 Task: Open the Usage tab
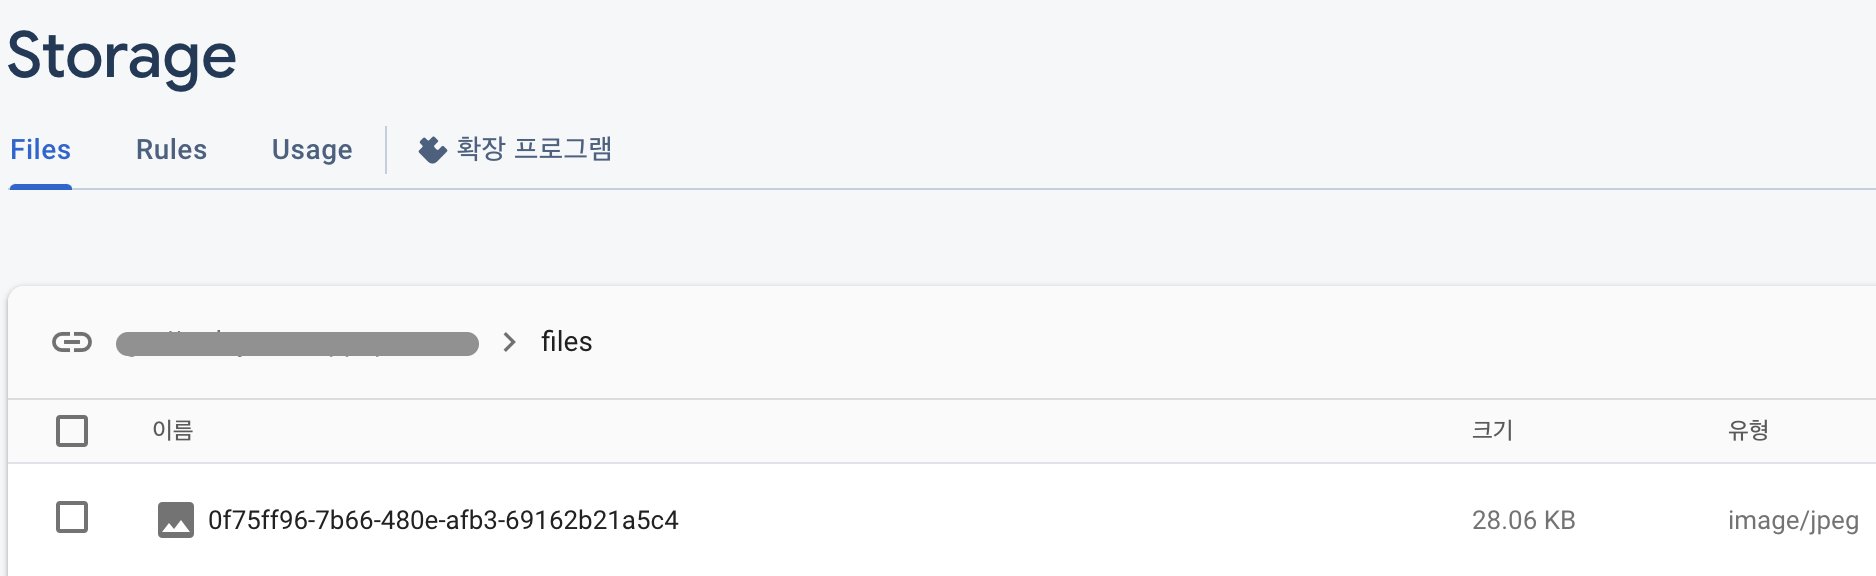(312, 150)
